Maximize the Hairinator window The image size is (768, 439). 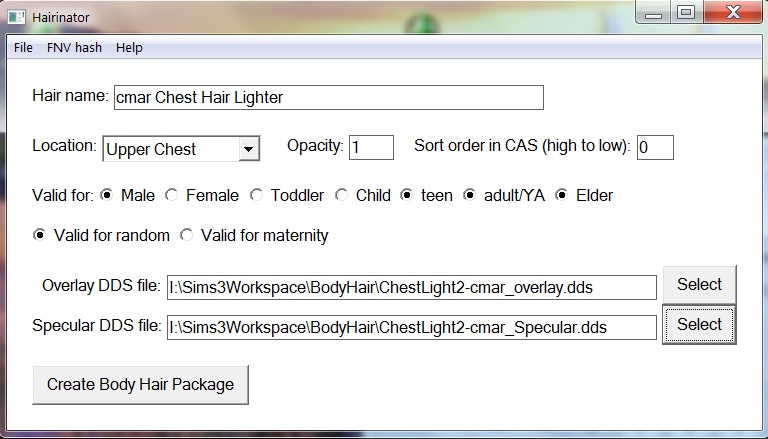point(687,12)
